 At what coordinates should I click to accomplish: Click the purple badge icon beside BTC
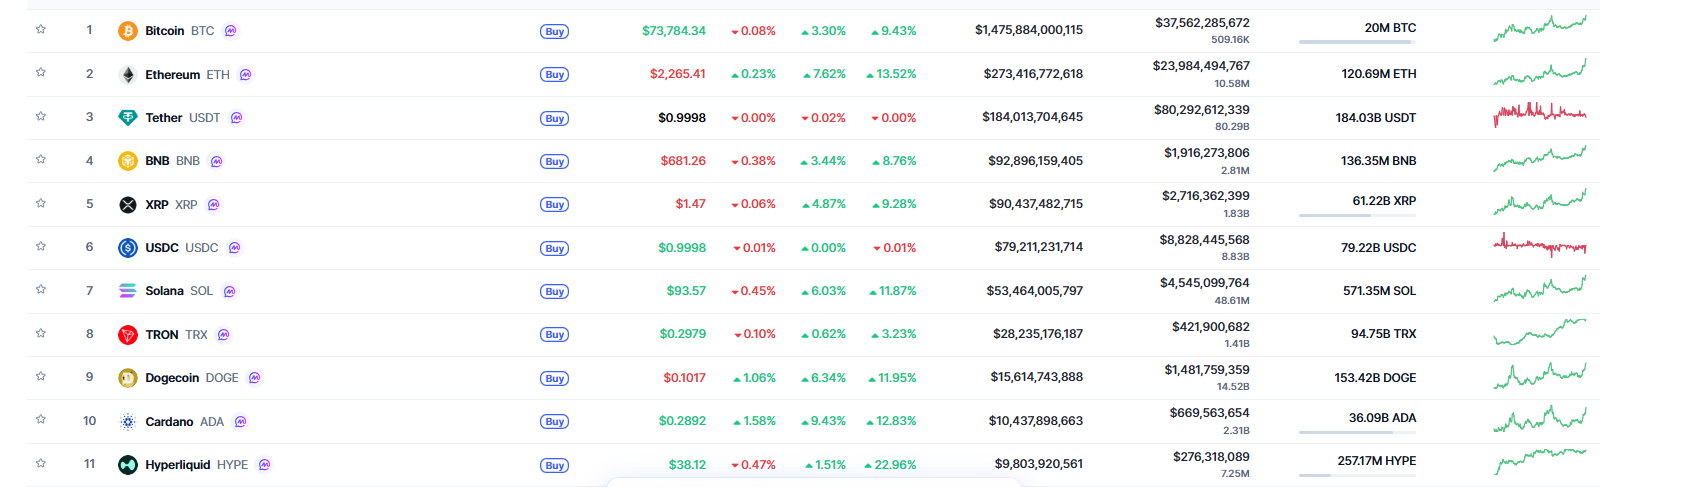click(x=231, y=31)
